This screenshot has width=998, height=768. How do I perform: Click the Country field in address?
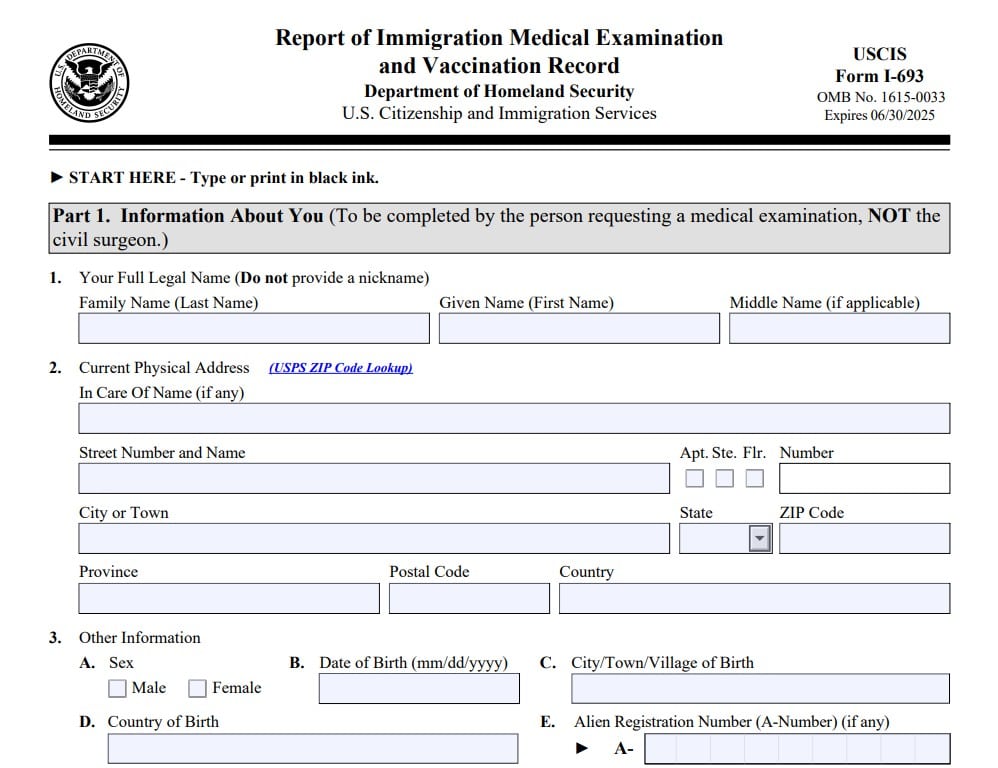coord(755,599)
